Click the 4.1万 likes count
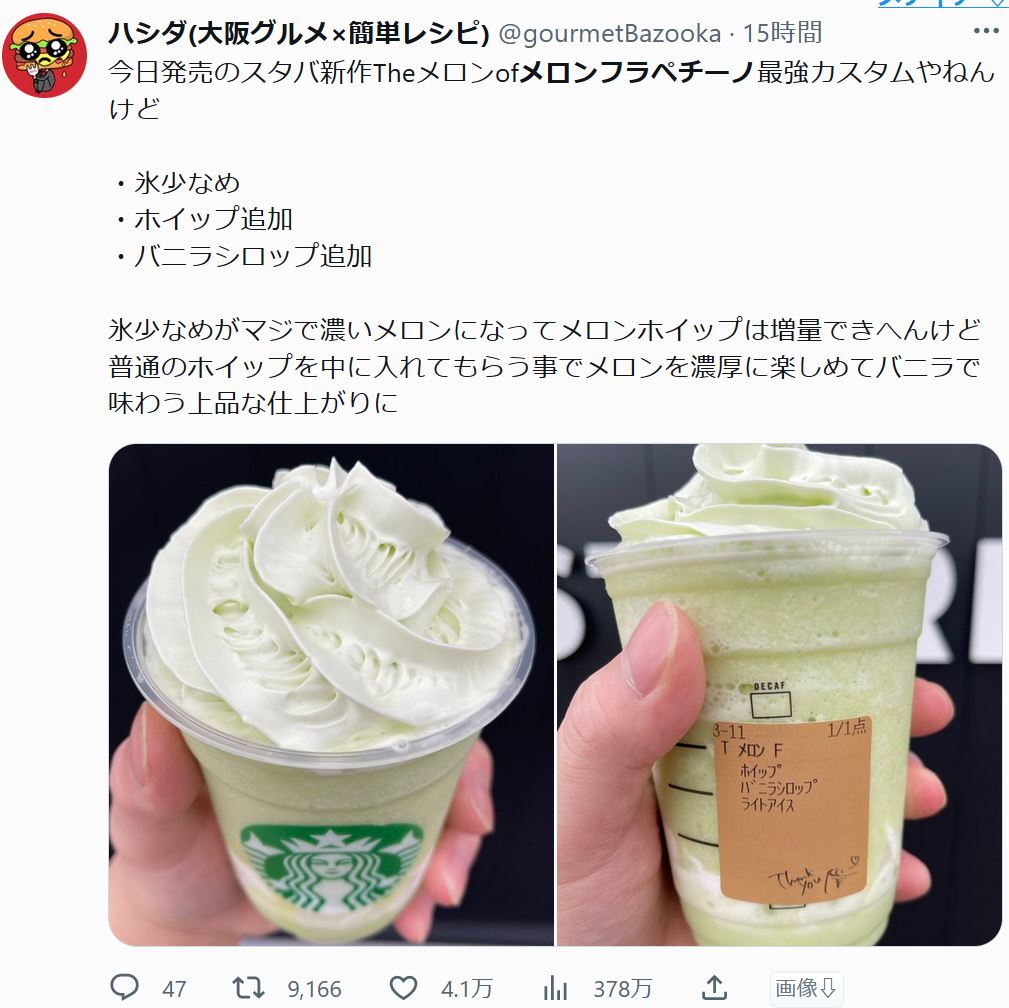 tap(467, 989)
